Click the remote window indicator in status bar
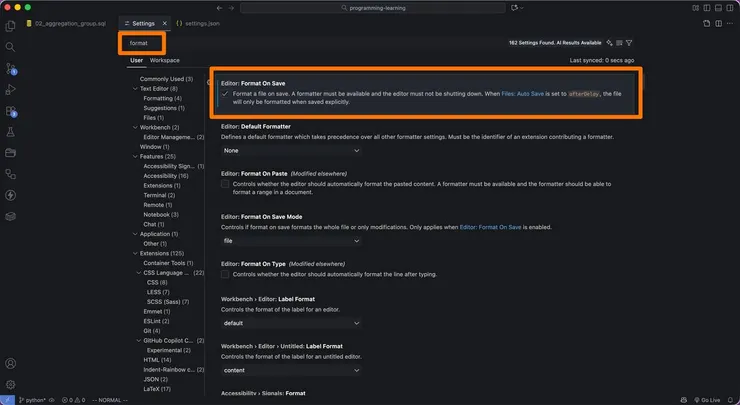This screenshot has height=405, width=740. [x=7, y=400]
